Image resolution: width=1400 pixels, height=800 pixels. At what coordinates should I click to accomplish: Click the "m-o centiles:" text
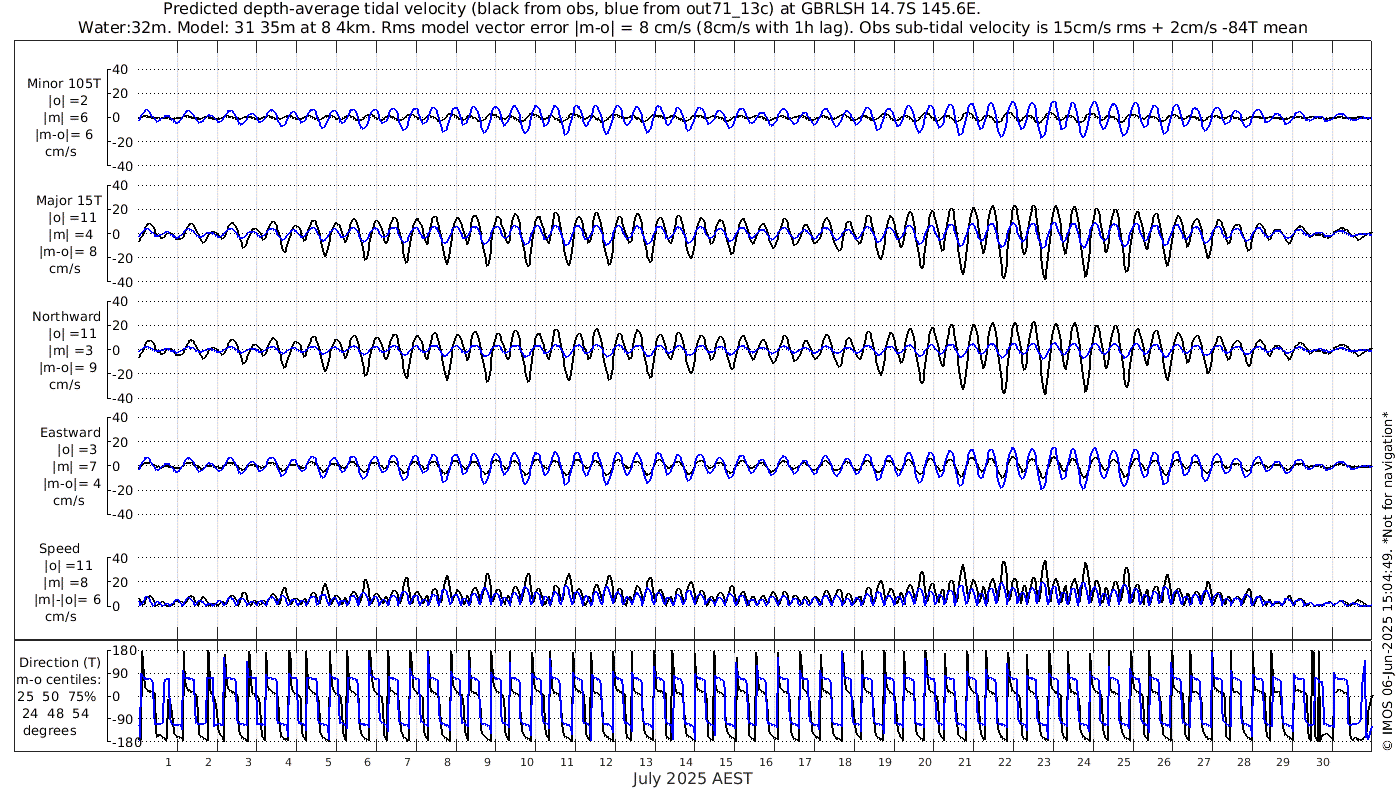coord(60,679)
